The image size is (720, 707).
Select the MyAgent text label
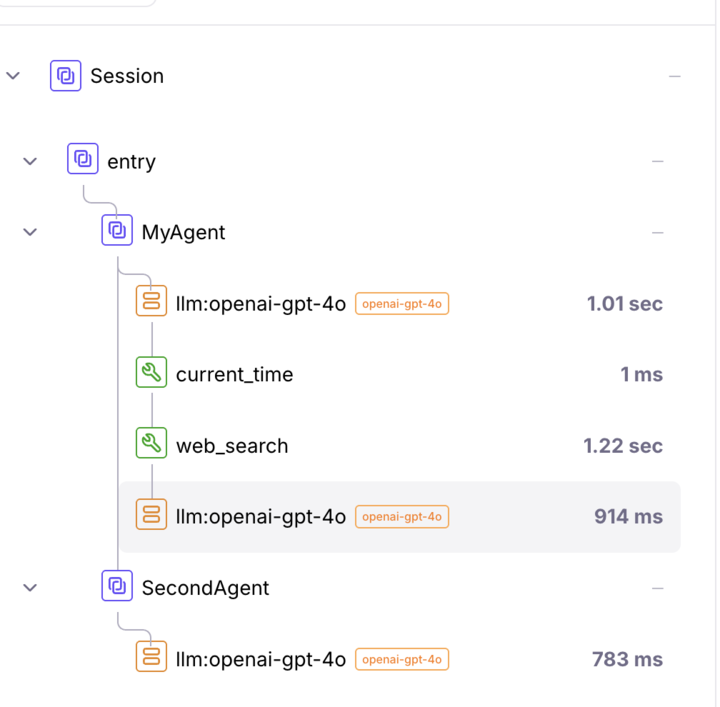point(183,232)
